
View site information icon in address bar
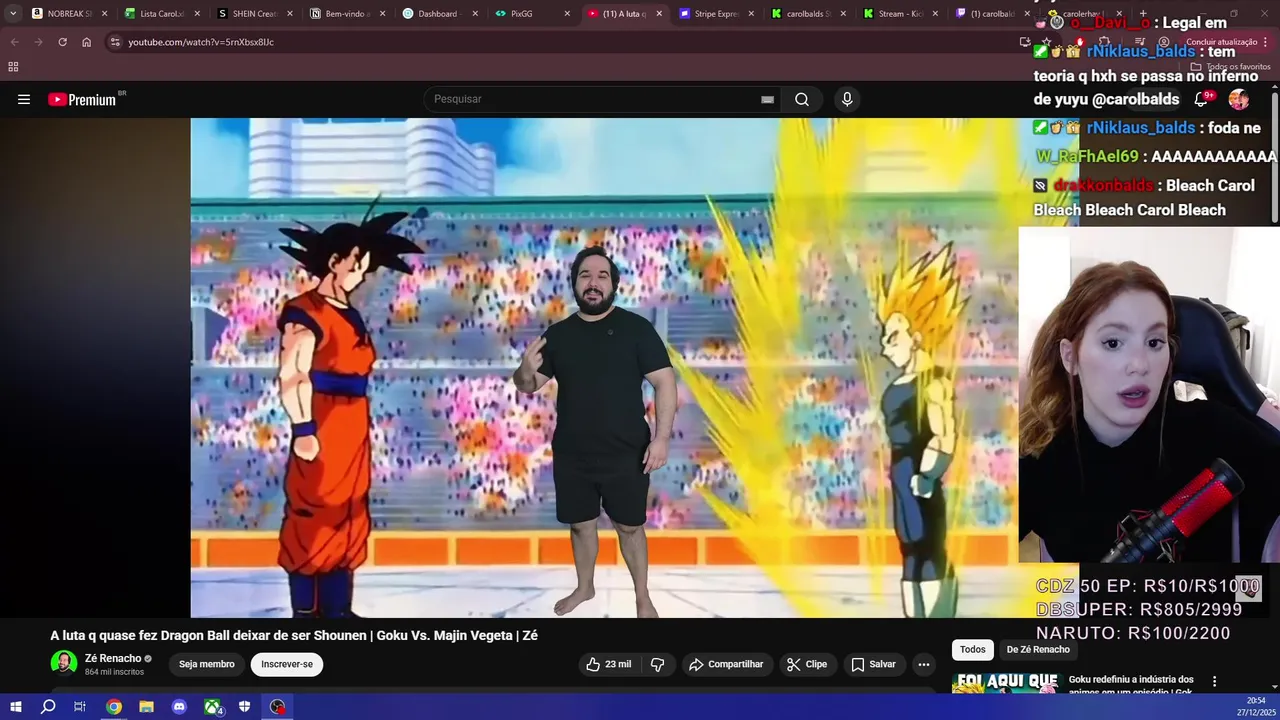pyautogui.click(x=115, y=42)
